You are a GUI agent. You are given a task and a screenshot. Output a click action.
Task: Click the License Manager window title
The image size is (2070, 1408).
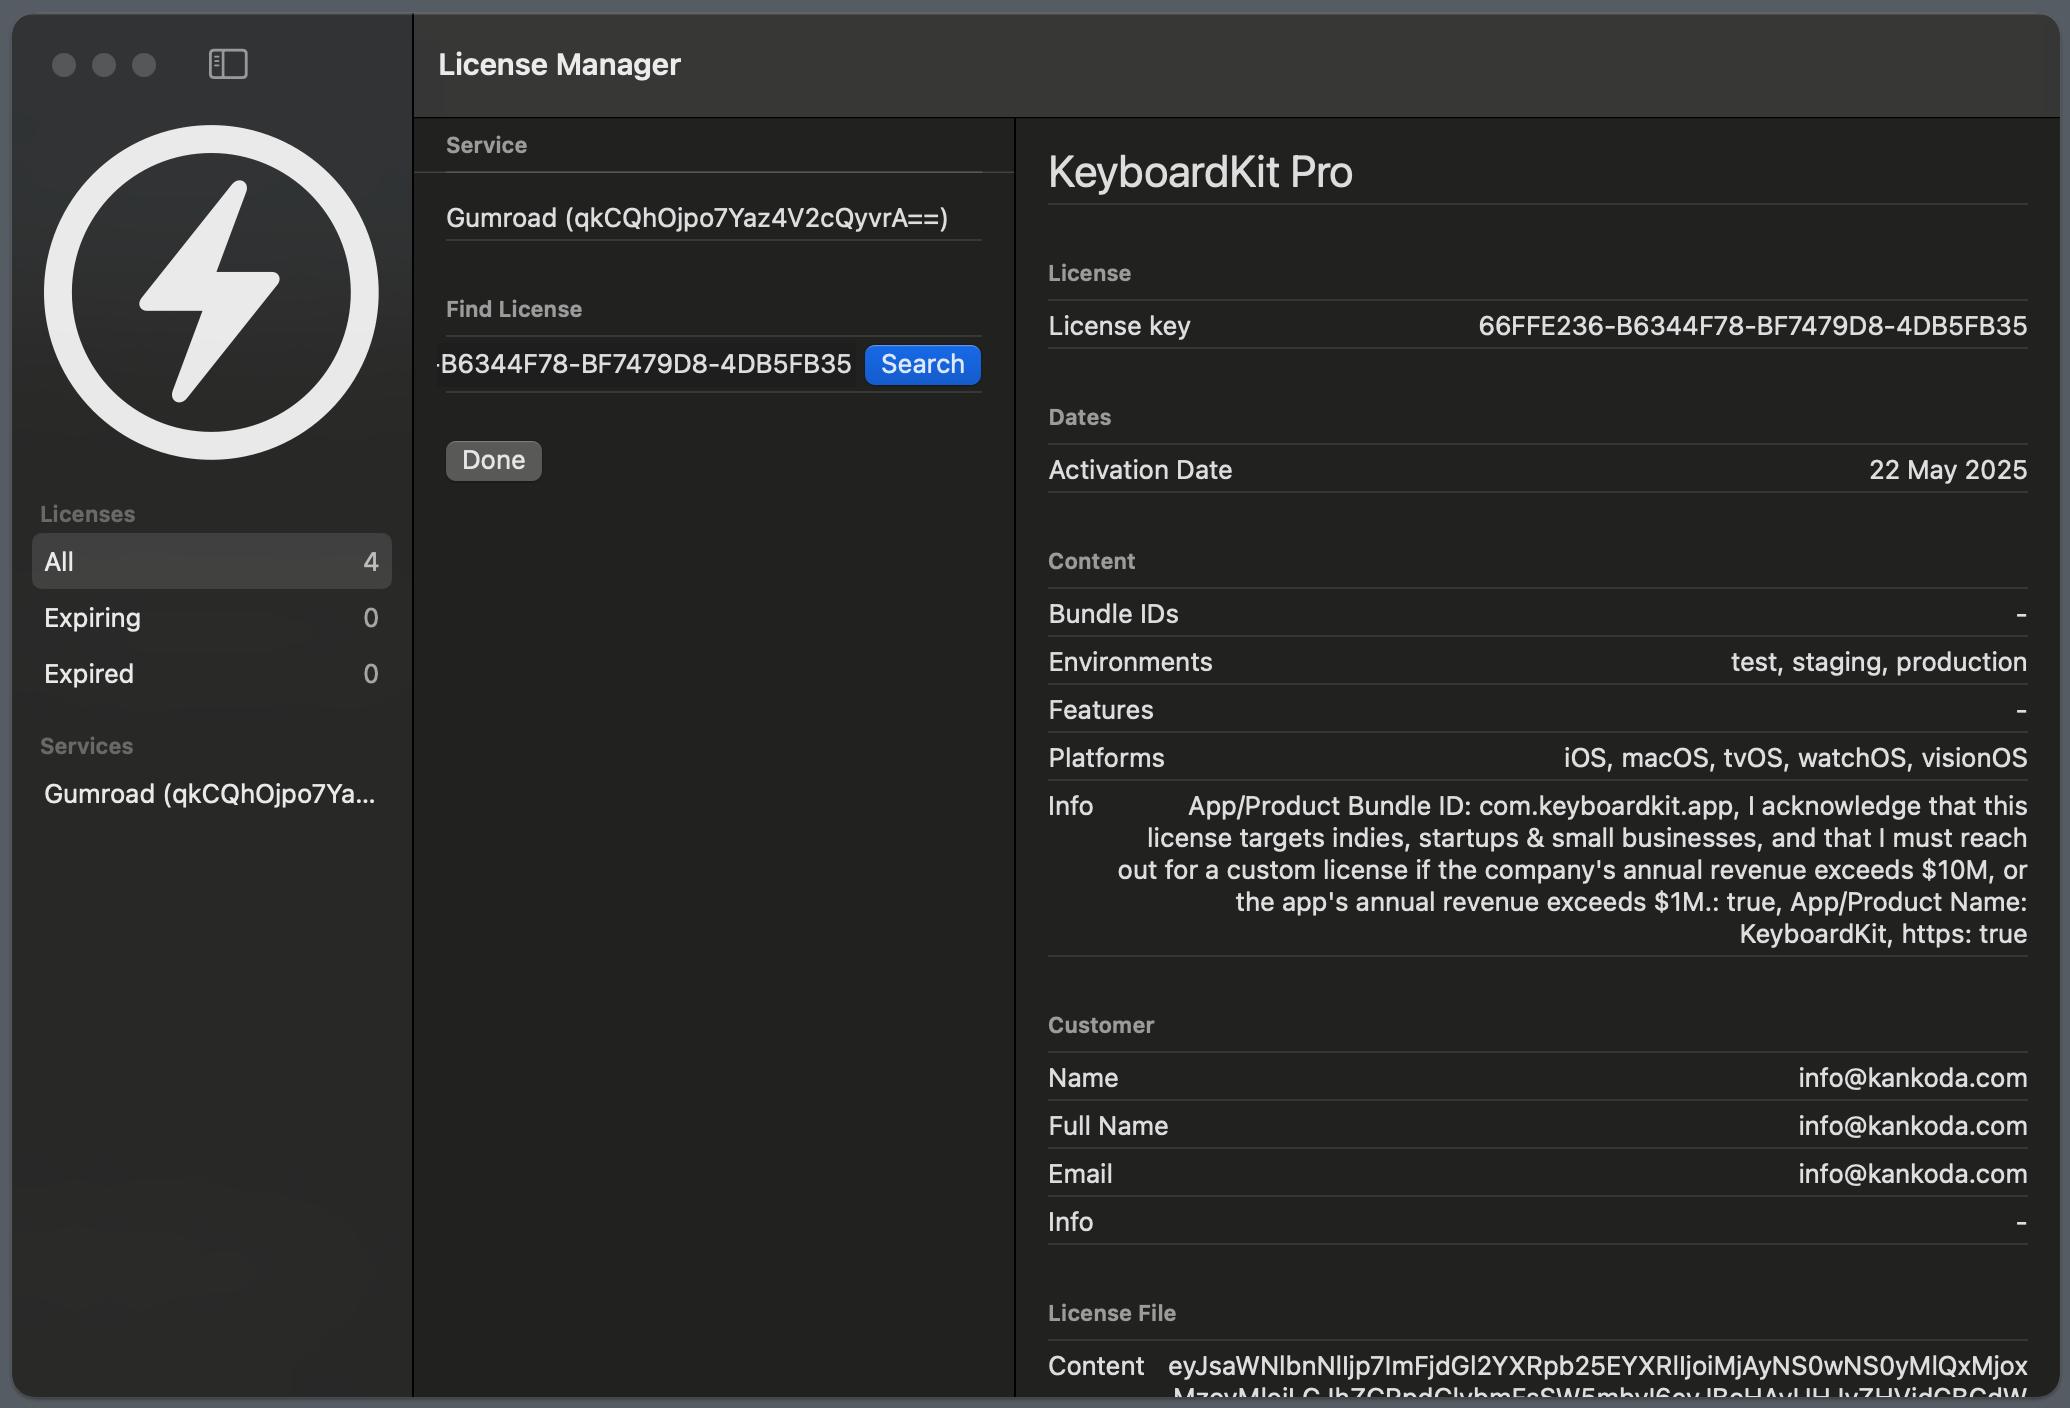click(x=559, y=64)
